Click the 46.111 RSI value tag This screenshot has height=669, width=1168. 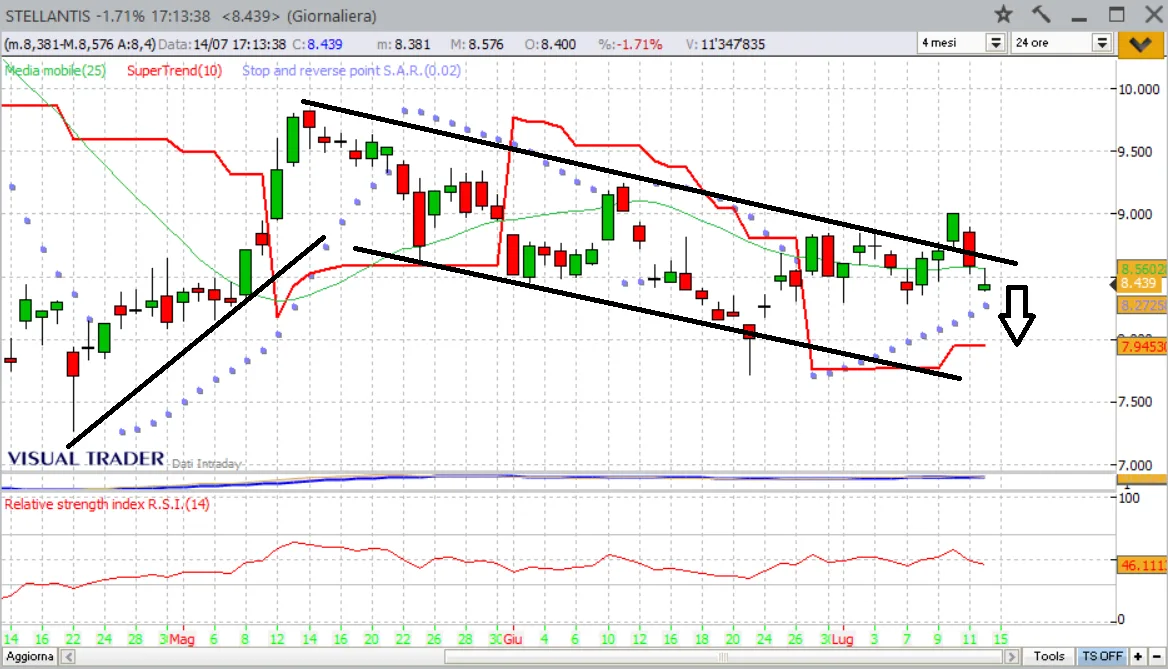tap(1142, 565)
